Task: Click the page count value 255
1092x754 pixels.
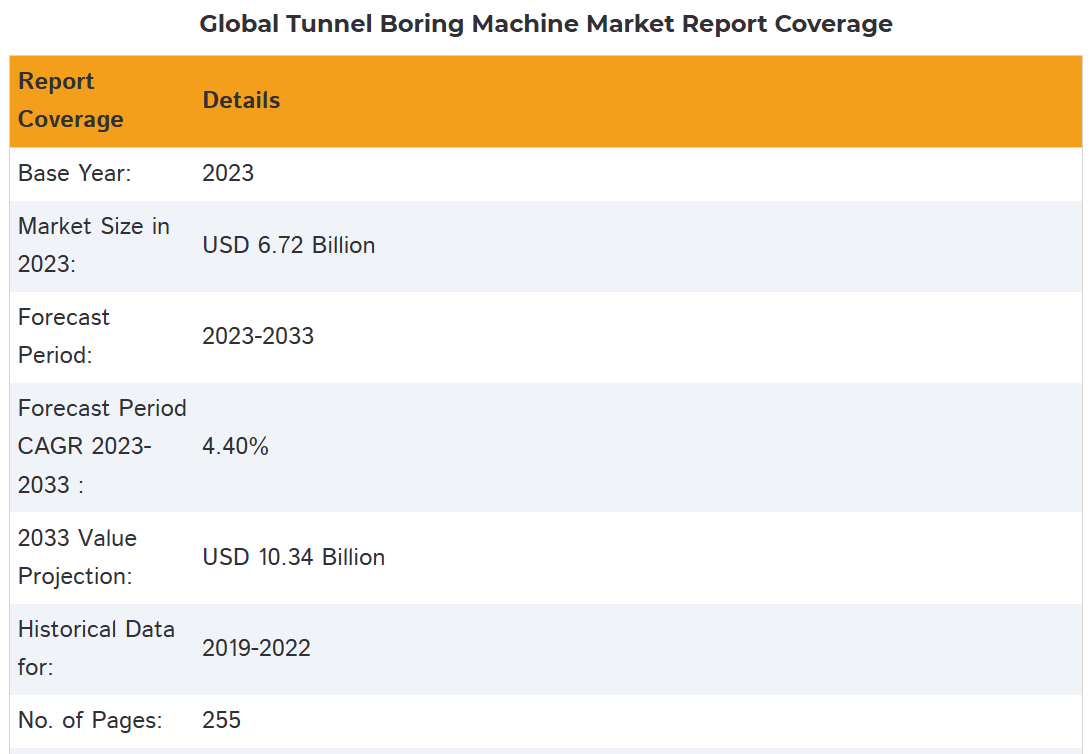Action: [x=221, y=720]
